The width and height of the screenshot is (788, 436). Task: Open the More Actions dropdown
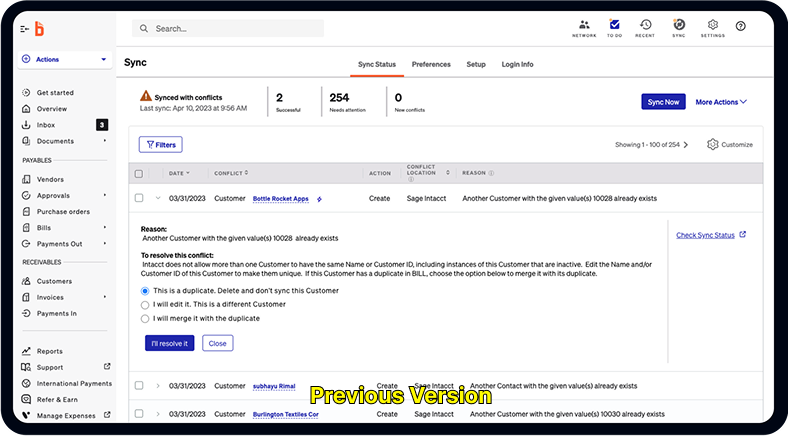click(x=721, y=102)
